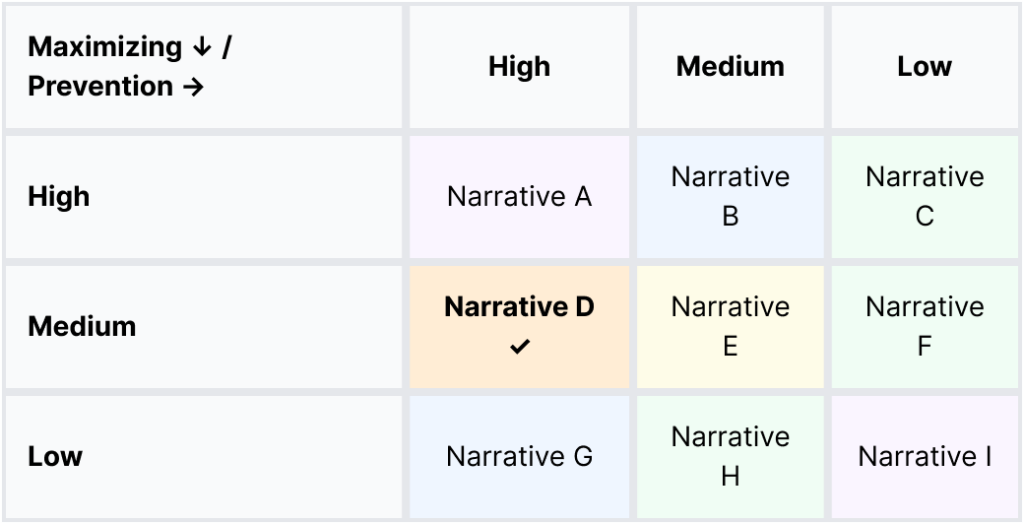Viewport: 1024px width, 524px height.
Task: Click the down arrow after Maximizing
Action: point(201,47)
